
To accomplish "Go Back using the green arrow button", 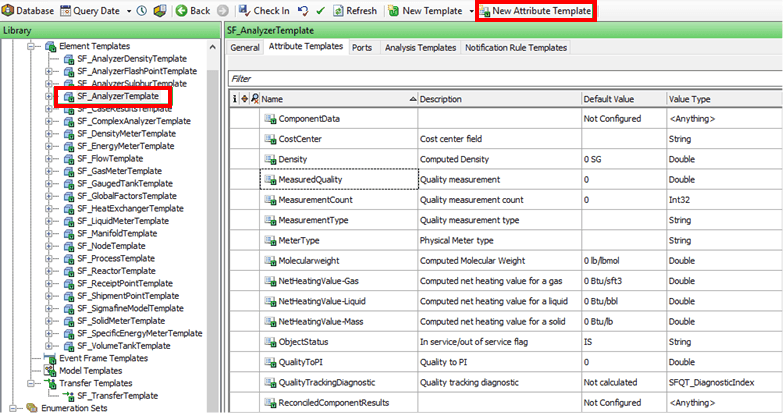I will pyautogui.click(x=193, y=10).
